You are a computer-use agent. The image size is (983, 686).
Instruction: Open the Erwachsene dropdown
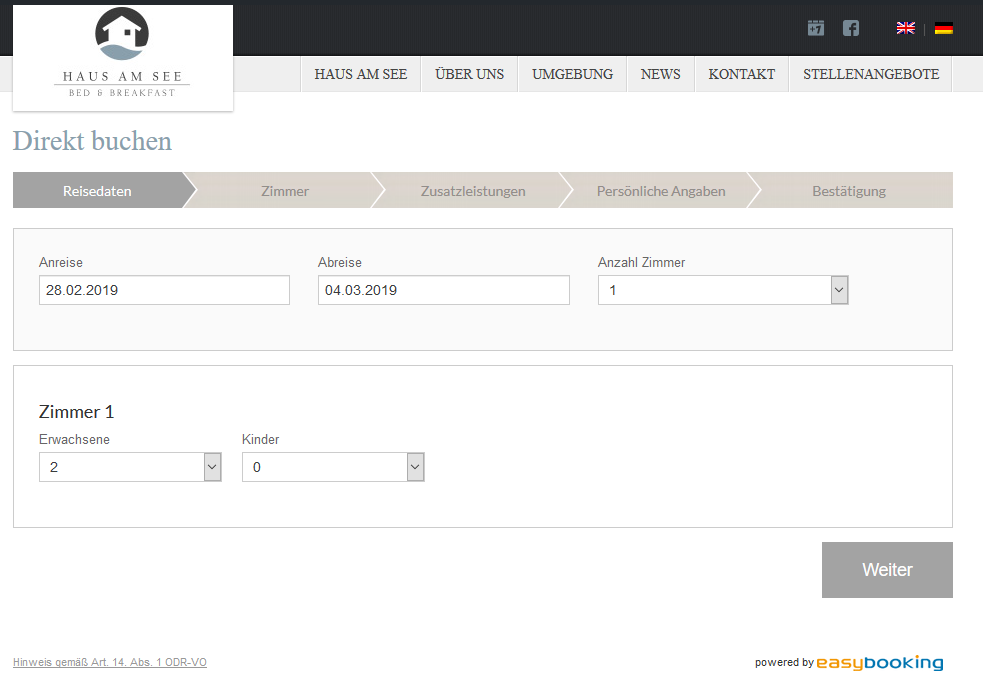click(x=130, y=467)
